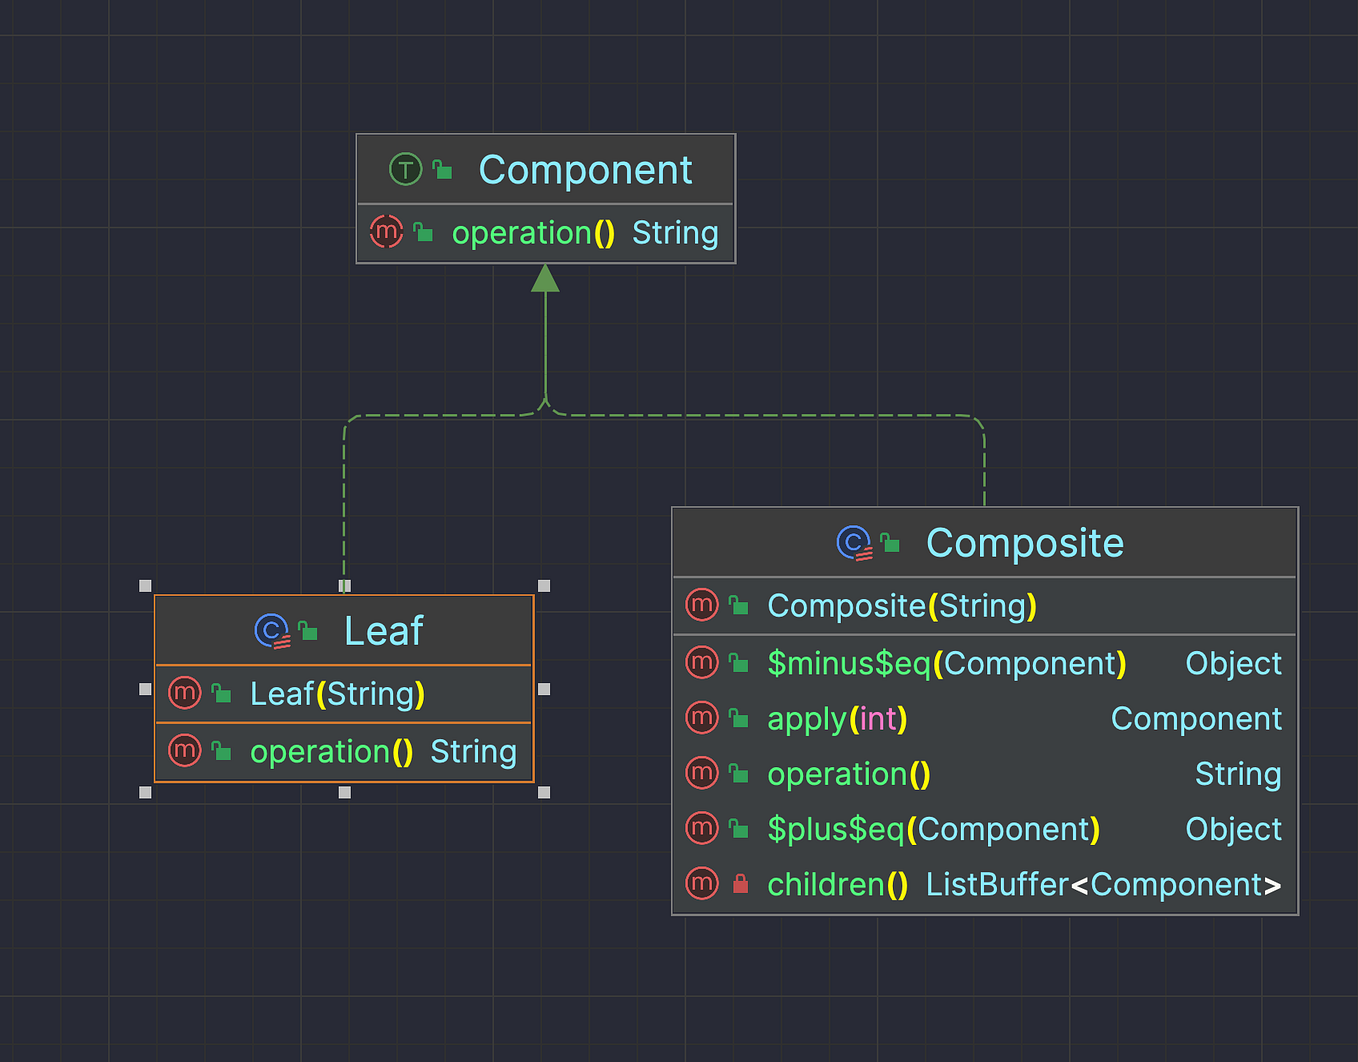
Task: Click the method icon next to apply(int)
Action: [702, 718]
